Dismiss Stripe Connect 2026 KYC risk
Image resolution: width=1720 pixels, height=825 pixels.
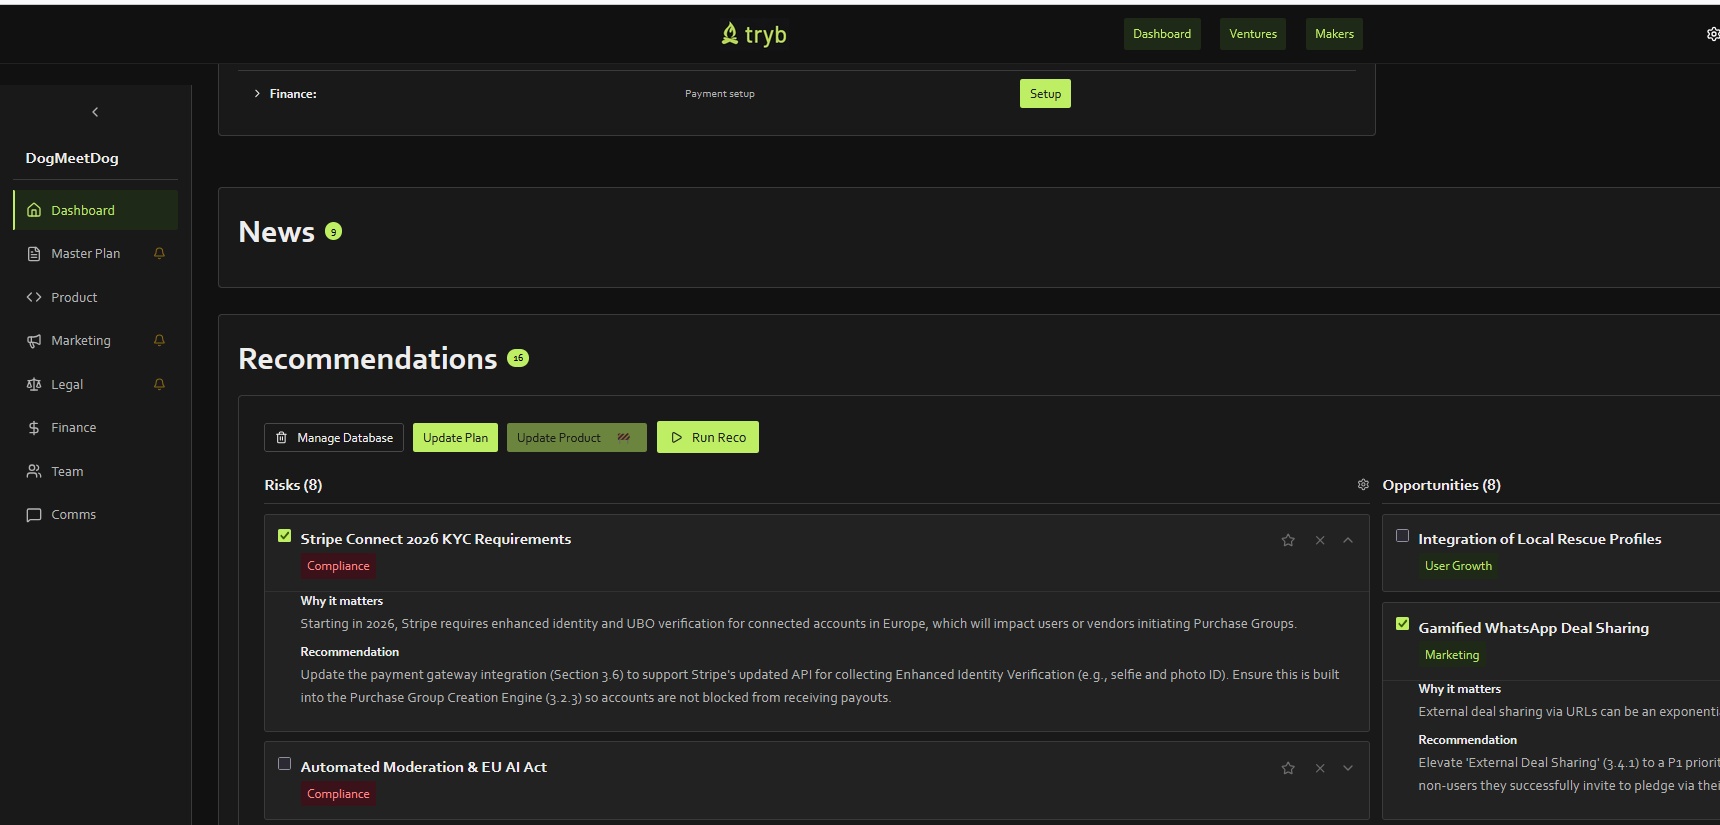tap(1320, 540)
